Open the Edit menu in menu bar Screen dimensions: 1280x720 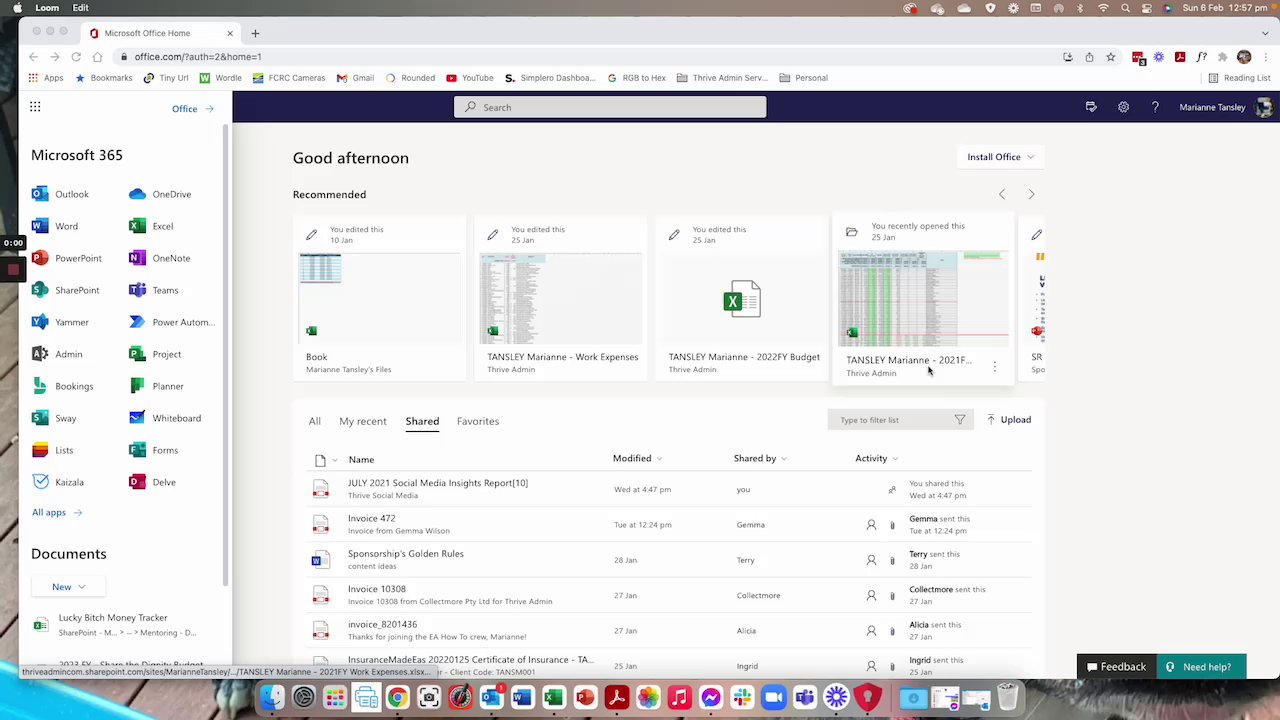click(x=80, y=8)
